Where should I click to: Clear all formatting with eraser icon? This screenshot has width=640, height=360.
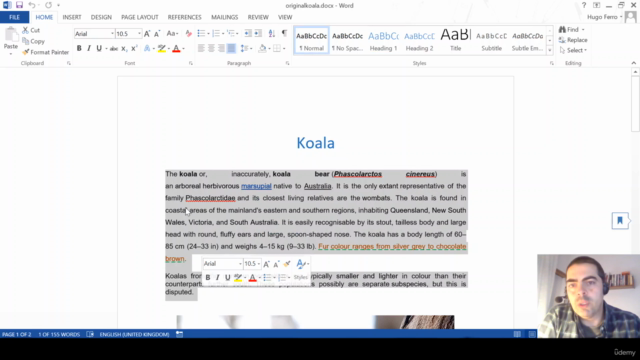coord(188,34)
